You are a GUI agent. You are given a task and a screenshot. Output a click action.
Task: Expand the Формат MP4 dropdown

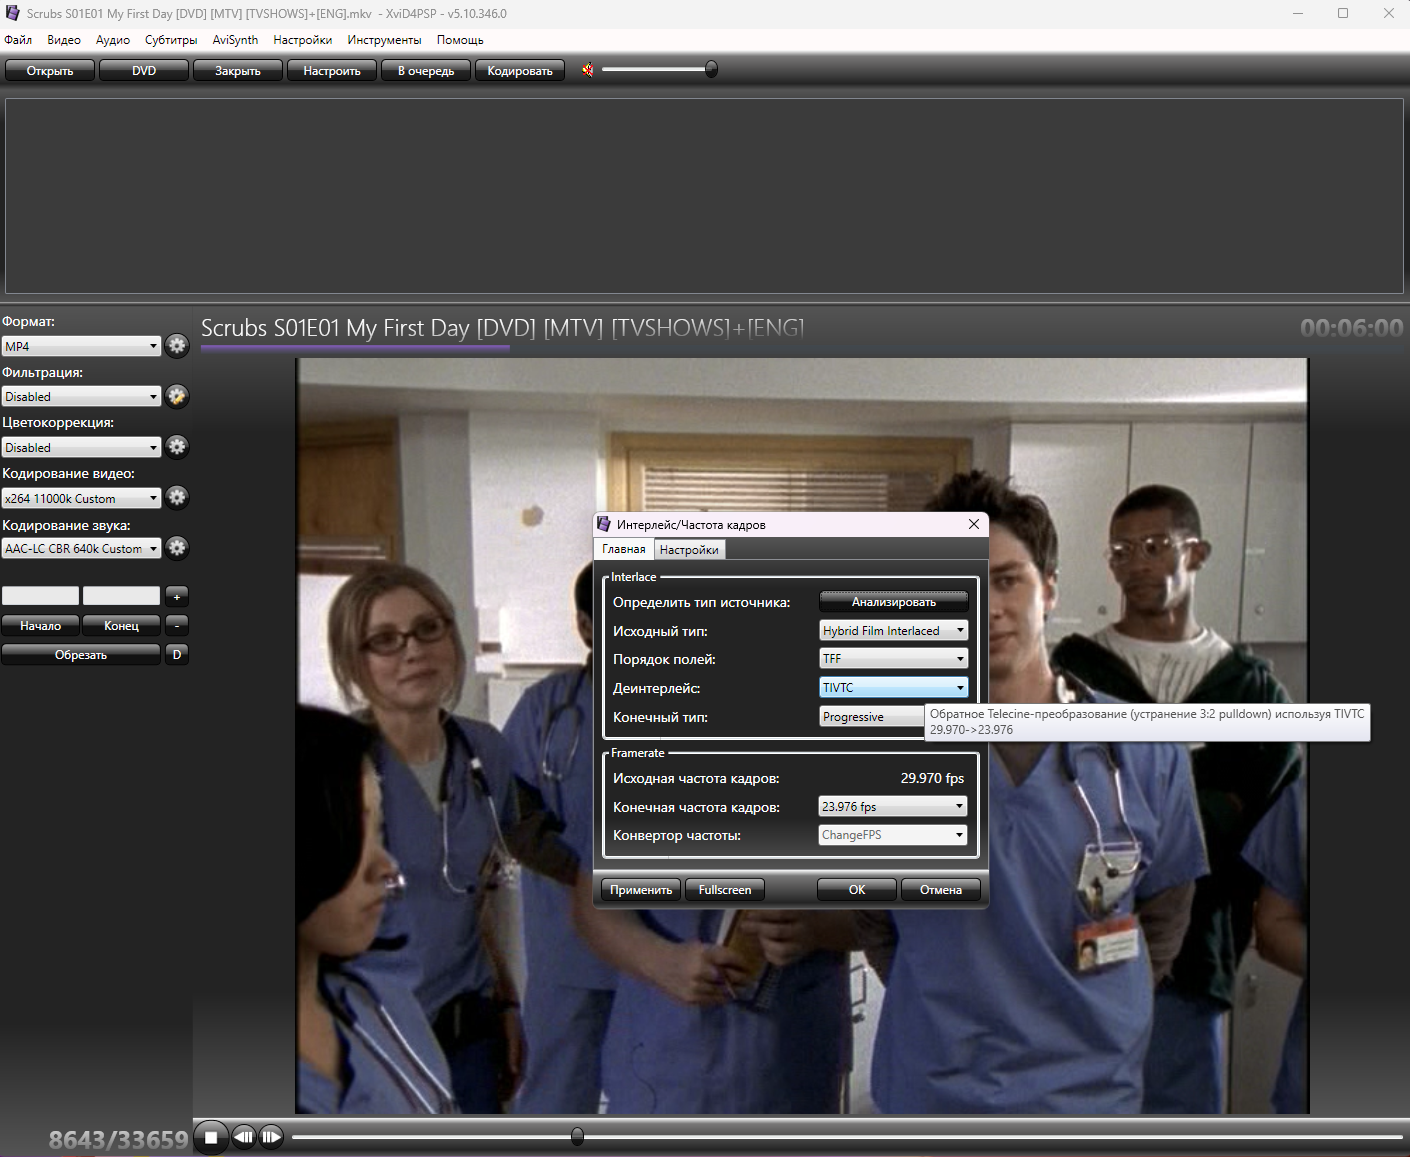(81, 346)
